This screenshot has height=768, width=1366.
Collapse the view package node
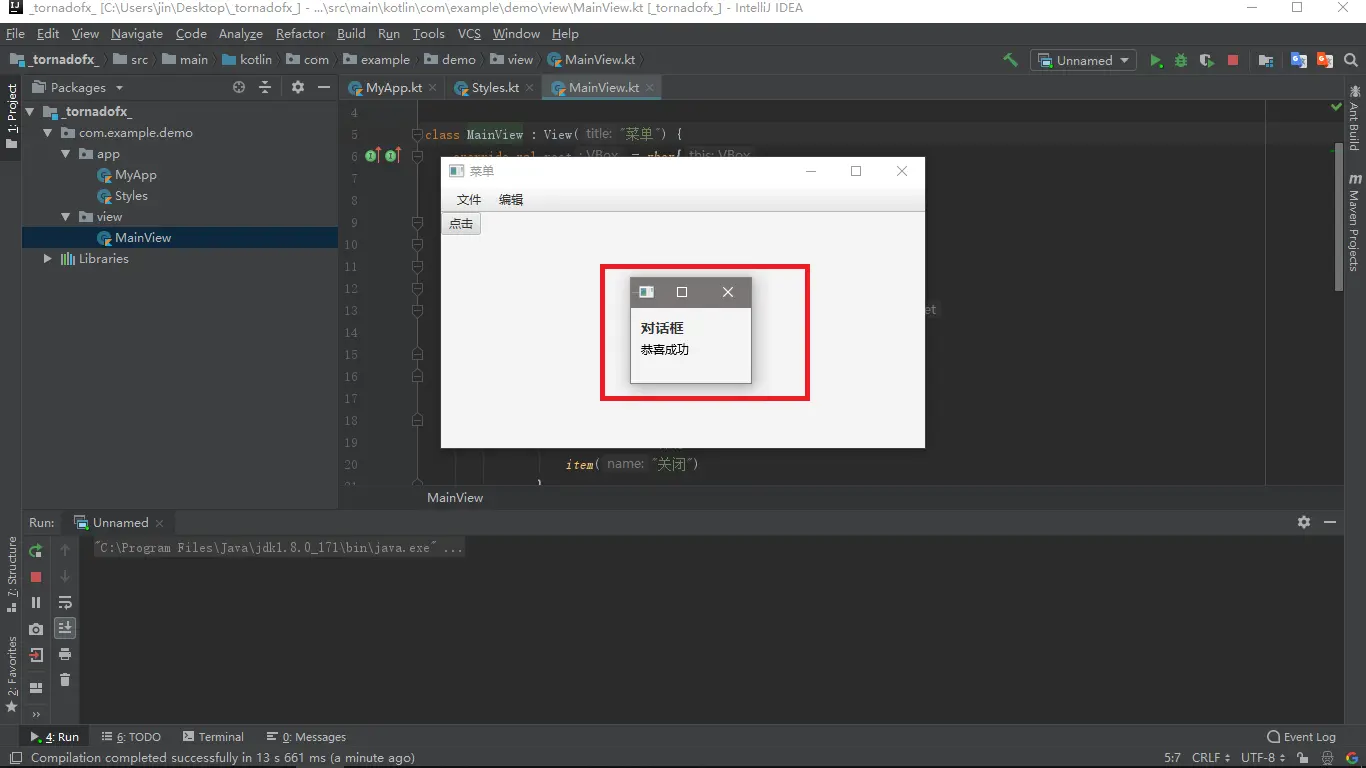tap(65, 217)
